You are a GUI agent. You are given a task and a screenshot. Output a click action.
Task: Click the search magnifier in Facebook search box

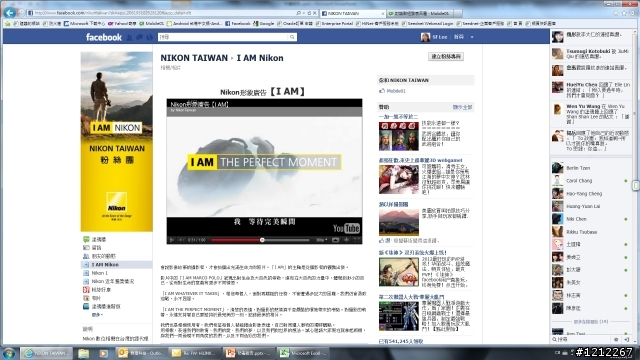pos(292,37)
